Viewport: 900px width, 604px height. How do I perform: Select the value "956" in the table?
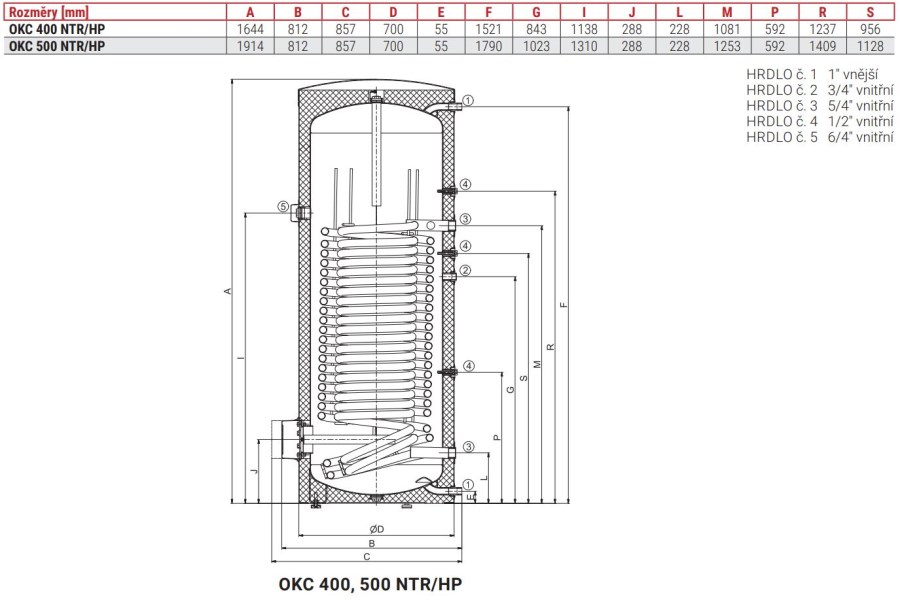(870, 29)
